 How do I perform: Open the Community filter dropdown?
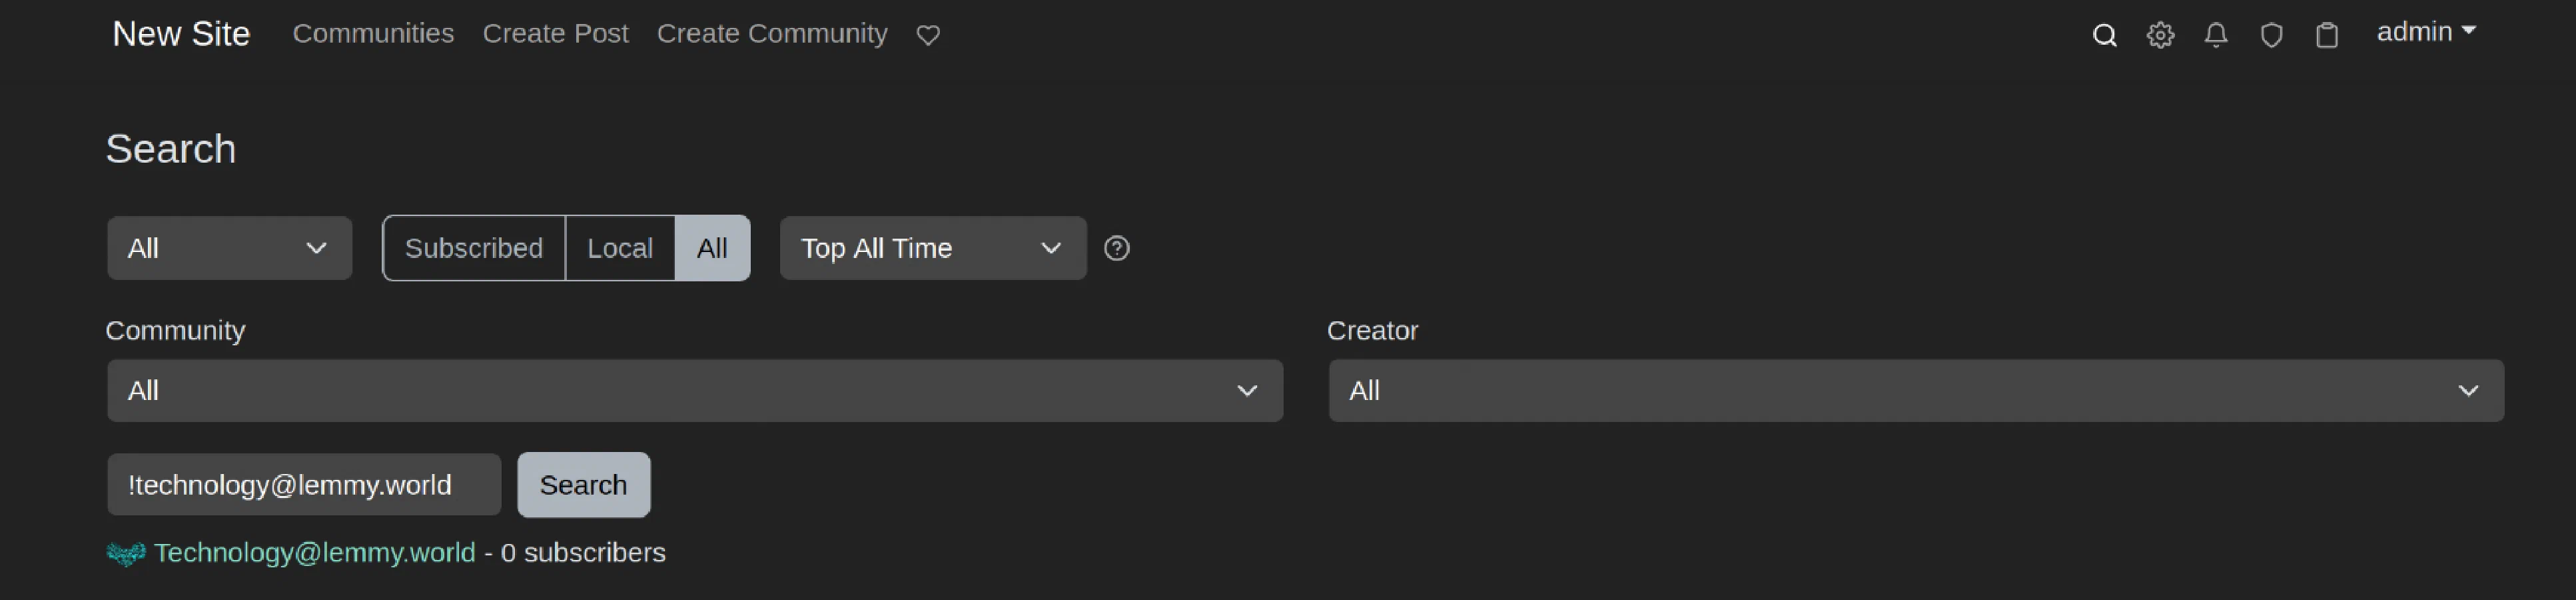694,391
